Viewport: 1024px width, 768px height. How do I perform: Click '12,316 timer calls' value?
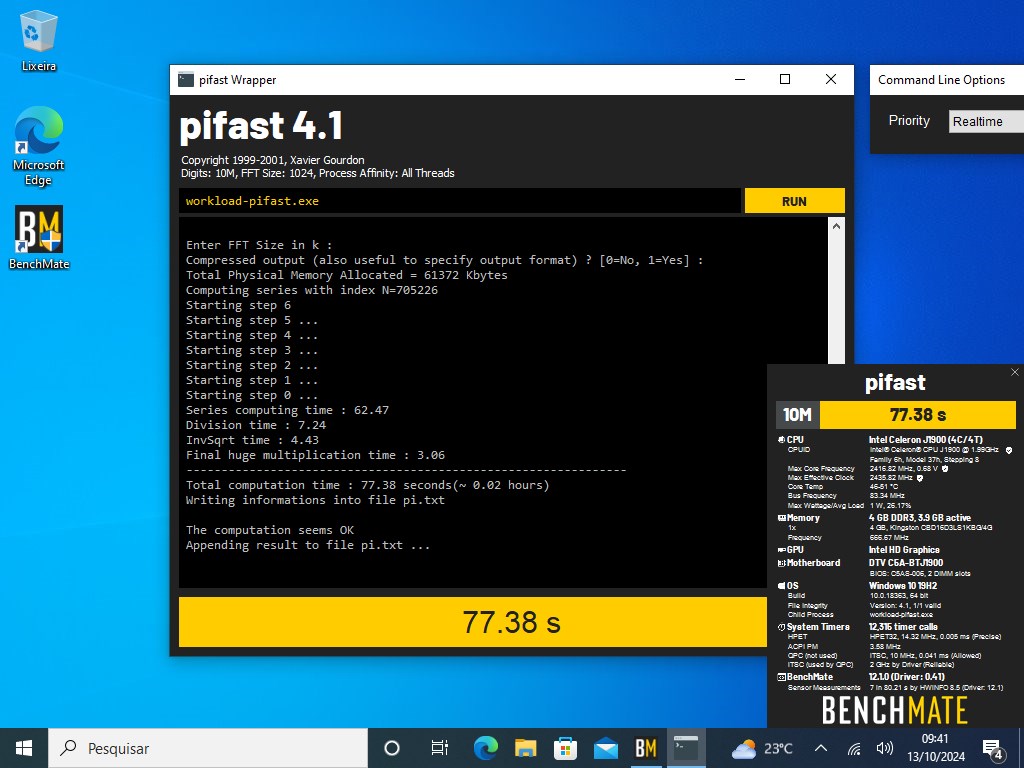(903, 627)
